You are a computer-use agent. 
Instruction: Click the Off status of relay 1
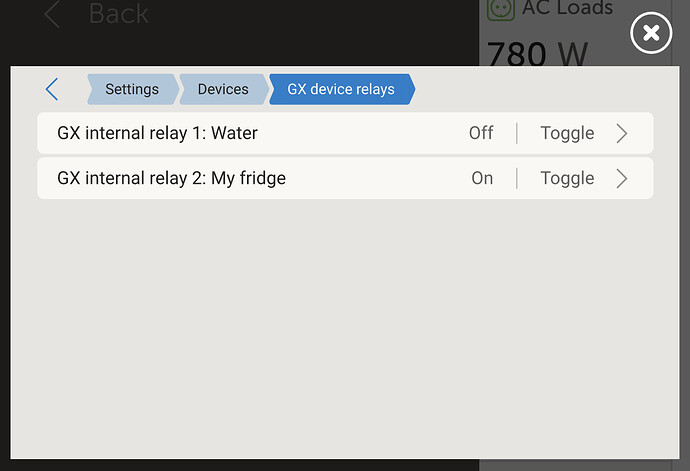(x=481, y=133)
